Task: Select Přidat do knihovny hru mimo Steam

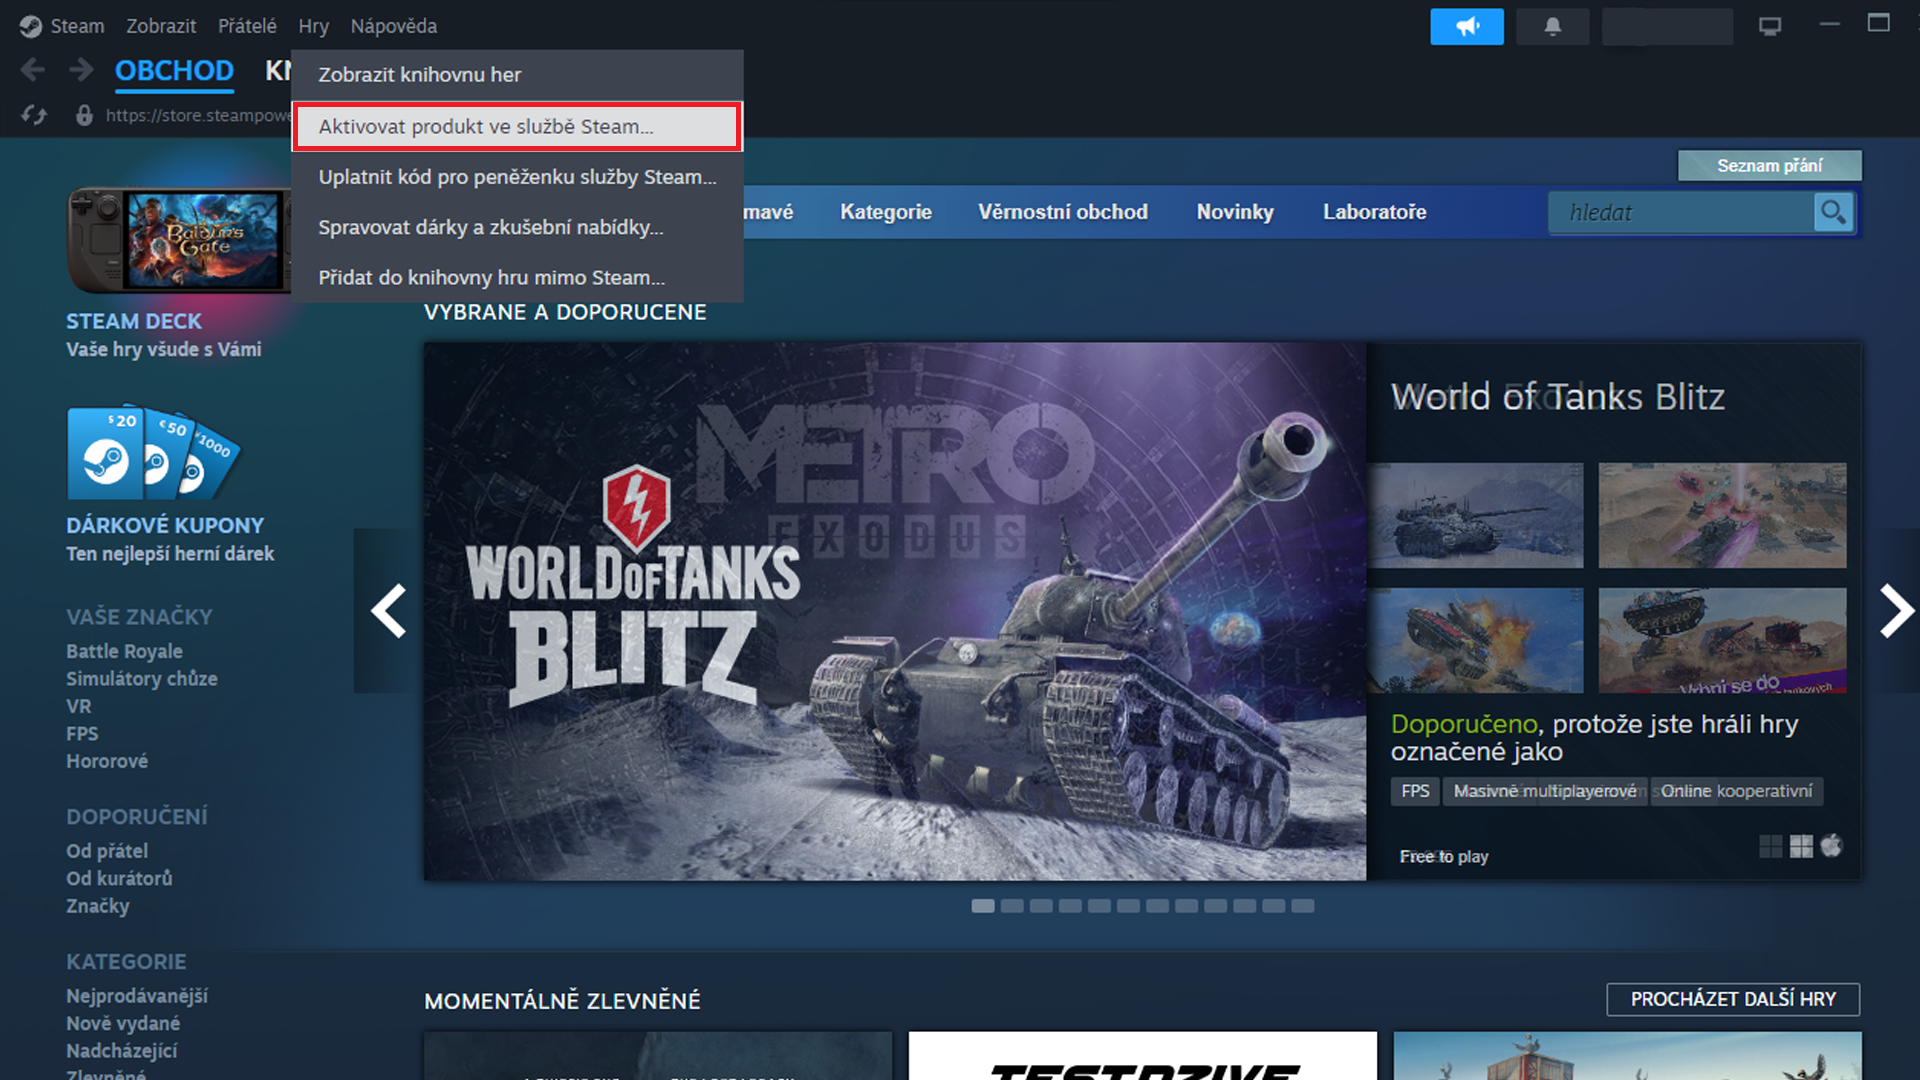Action: pyautogui.click(x=517, y=277)
